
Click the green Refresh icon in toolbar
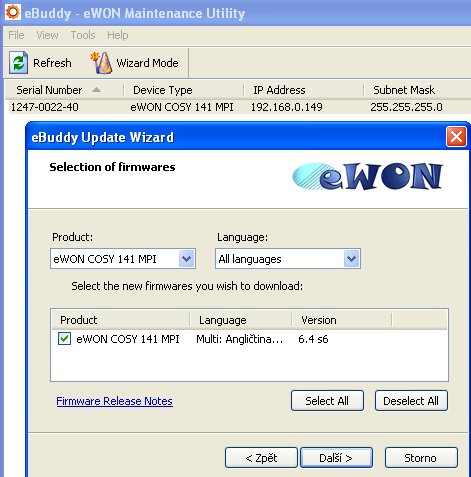pyautogui.click(x=18, y=62)
